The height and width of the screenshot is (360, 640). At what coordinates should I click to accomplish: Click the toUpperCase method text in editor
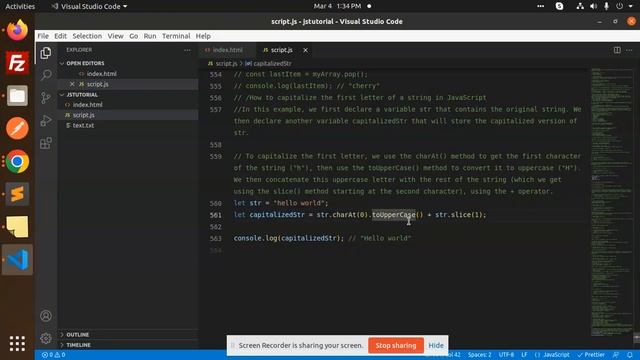(x=393, y=215)
